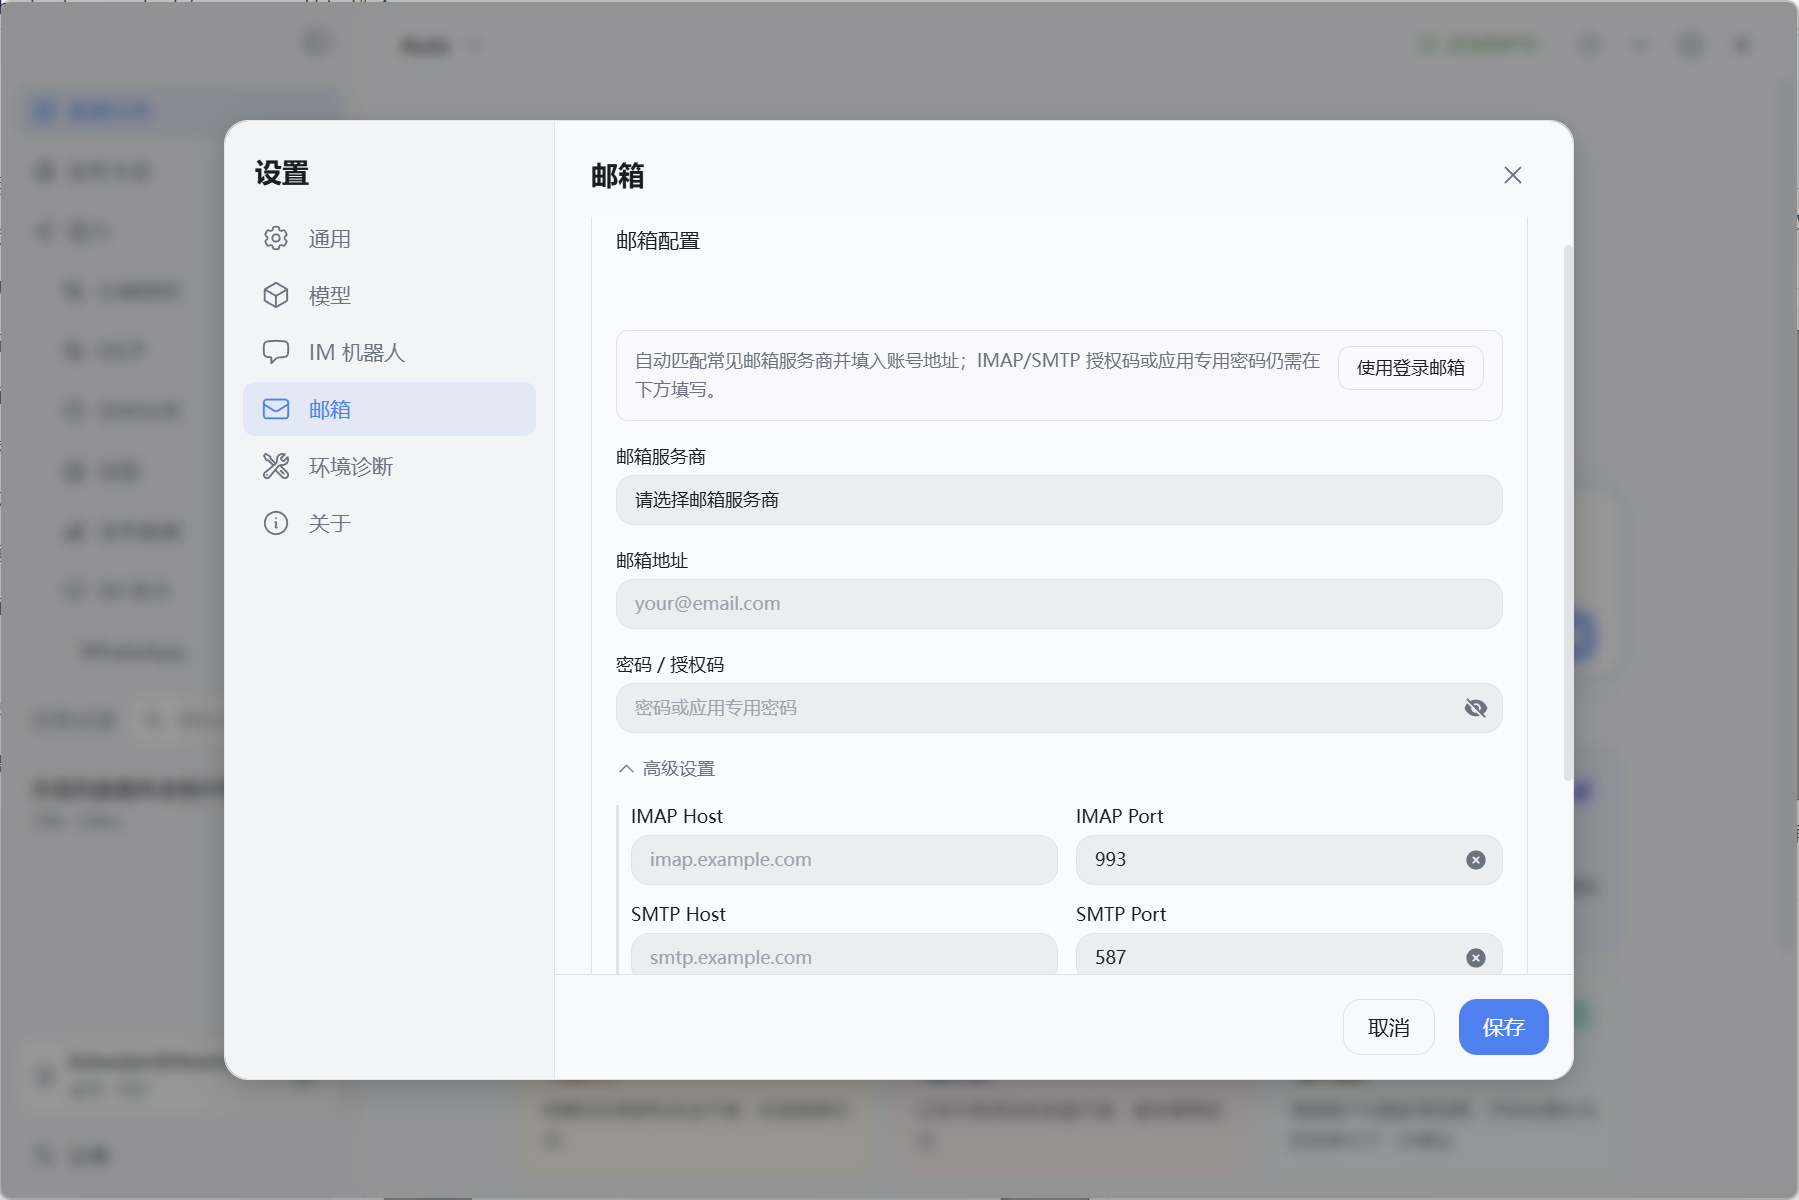1799x1200 pixels.
Task: Open the 模型 settings tab
Action: pyautogui.click(x=389, y=295)
